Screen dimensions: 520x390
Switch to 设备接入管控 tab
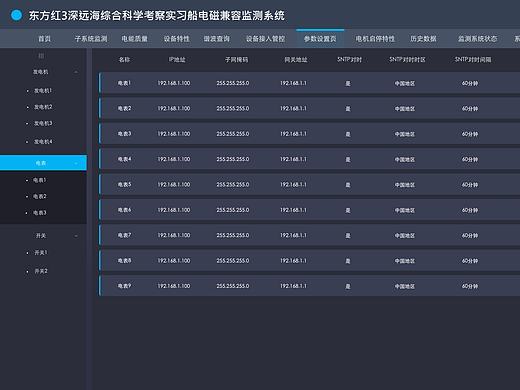pyautogui.click(x=266, y=39)
